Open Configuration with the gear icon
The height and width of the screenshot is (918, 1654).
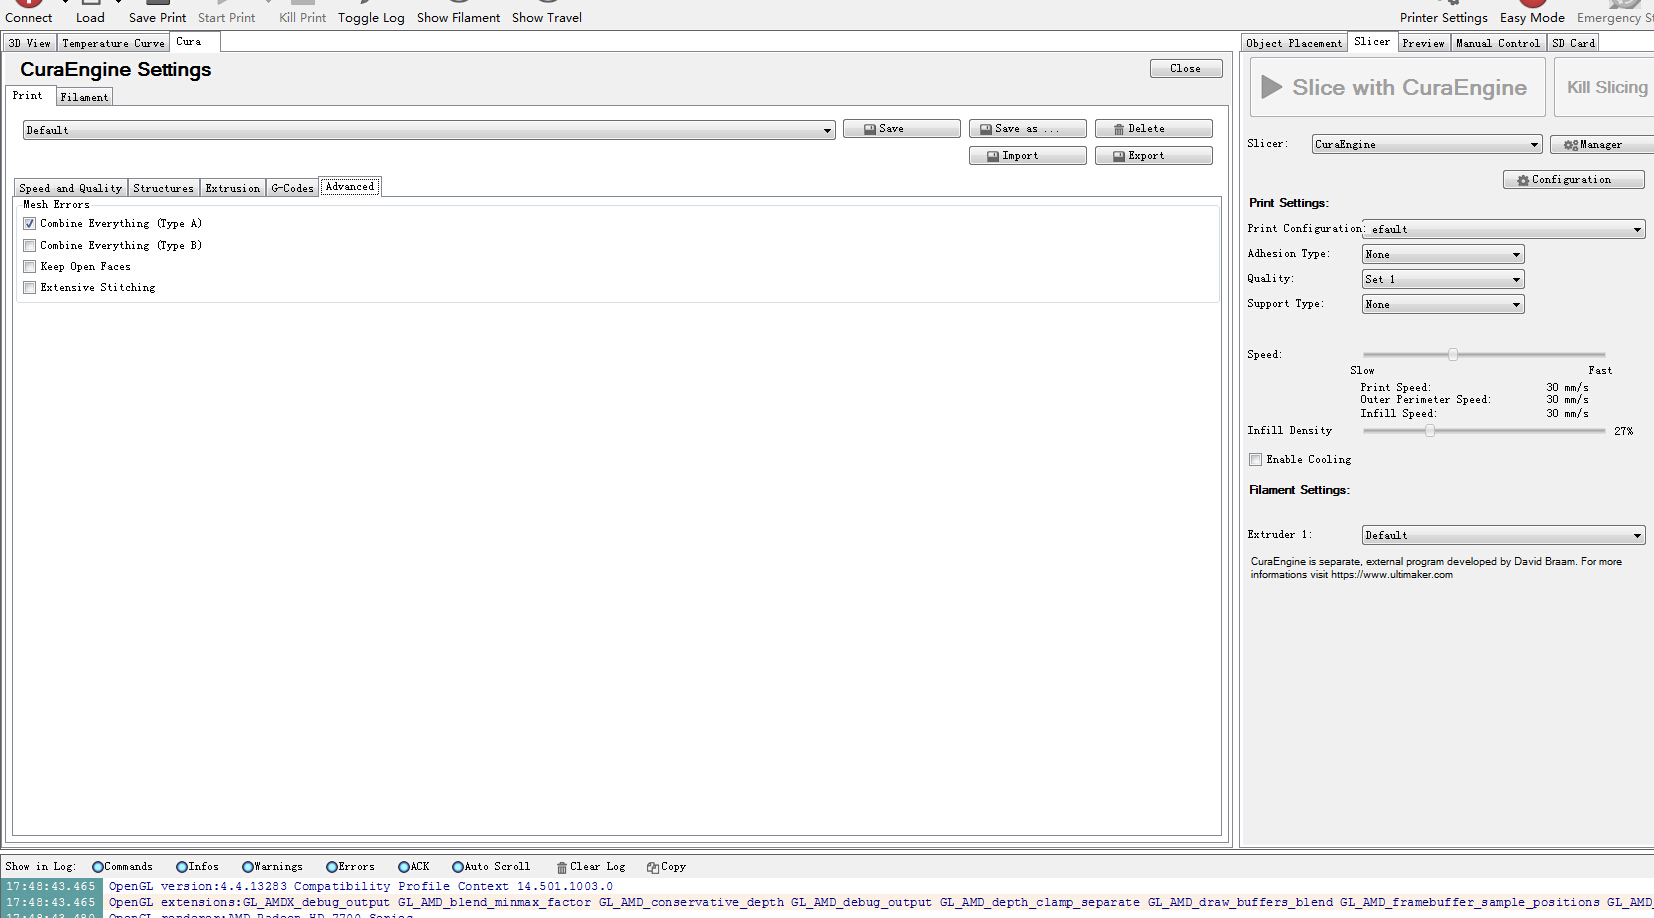coord(1573,180)
